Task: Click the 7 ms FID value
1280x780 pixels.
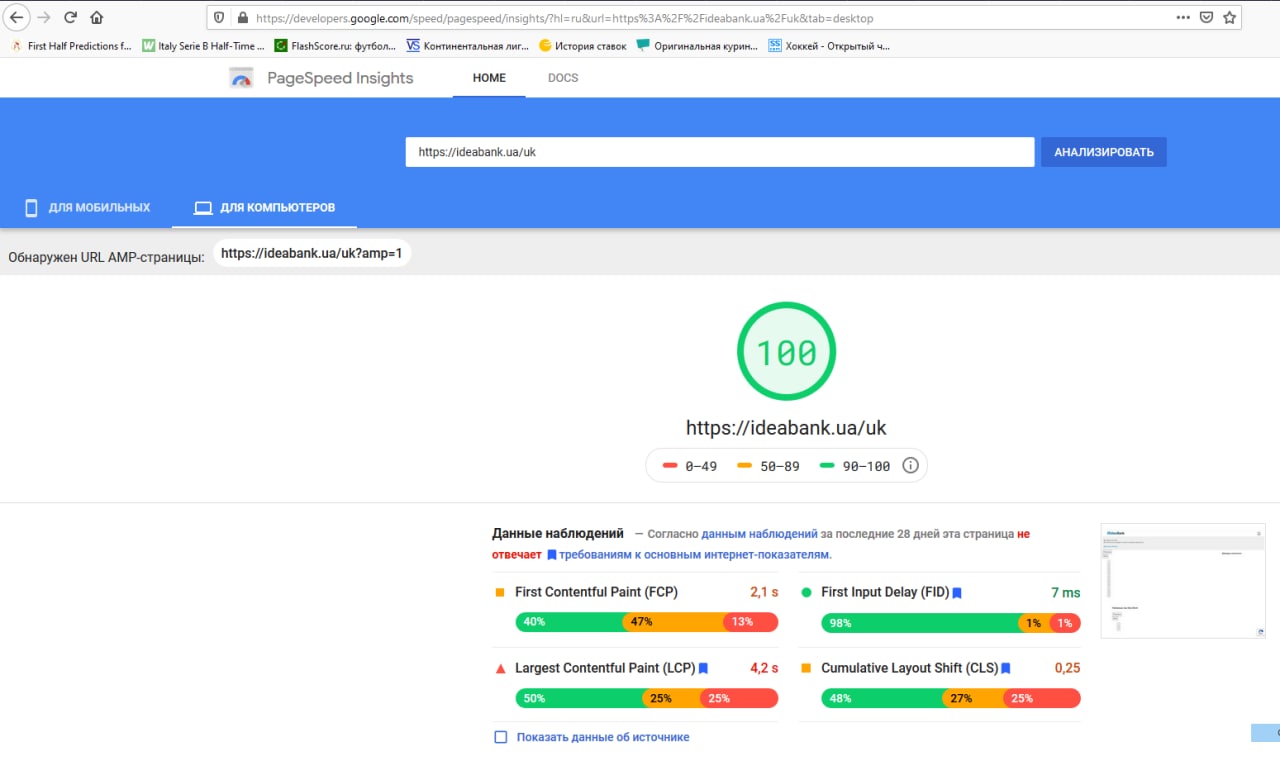Action: pos(1066,593)
